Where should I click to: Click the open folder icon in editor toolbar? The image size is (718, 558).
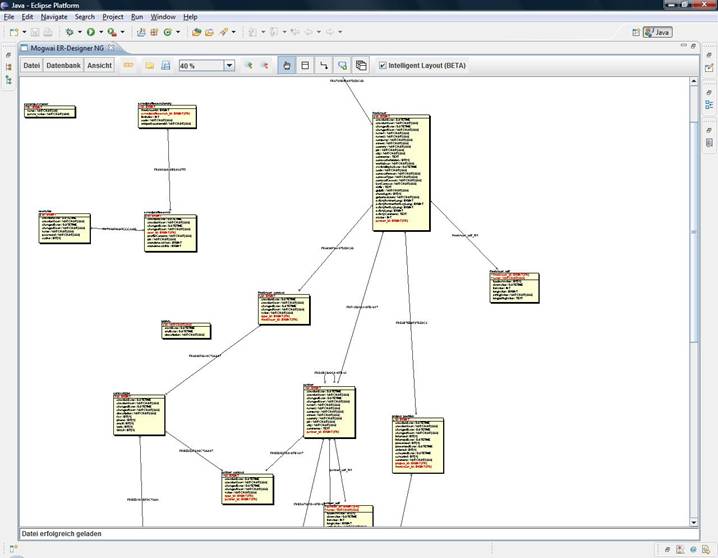[148, 65]
